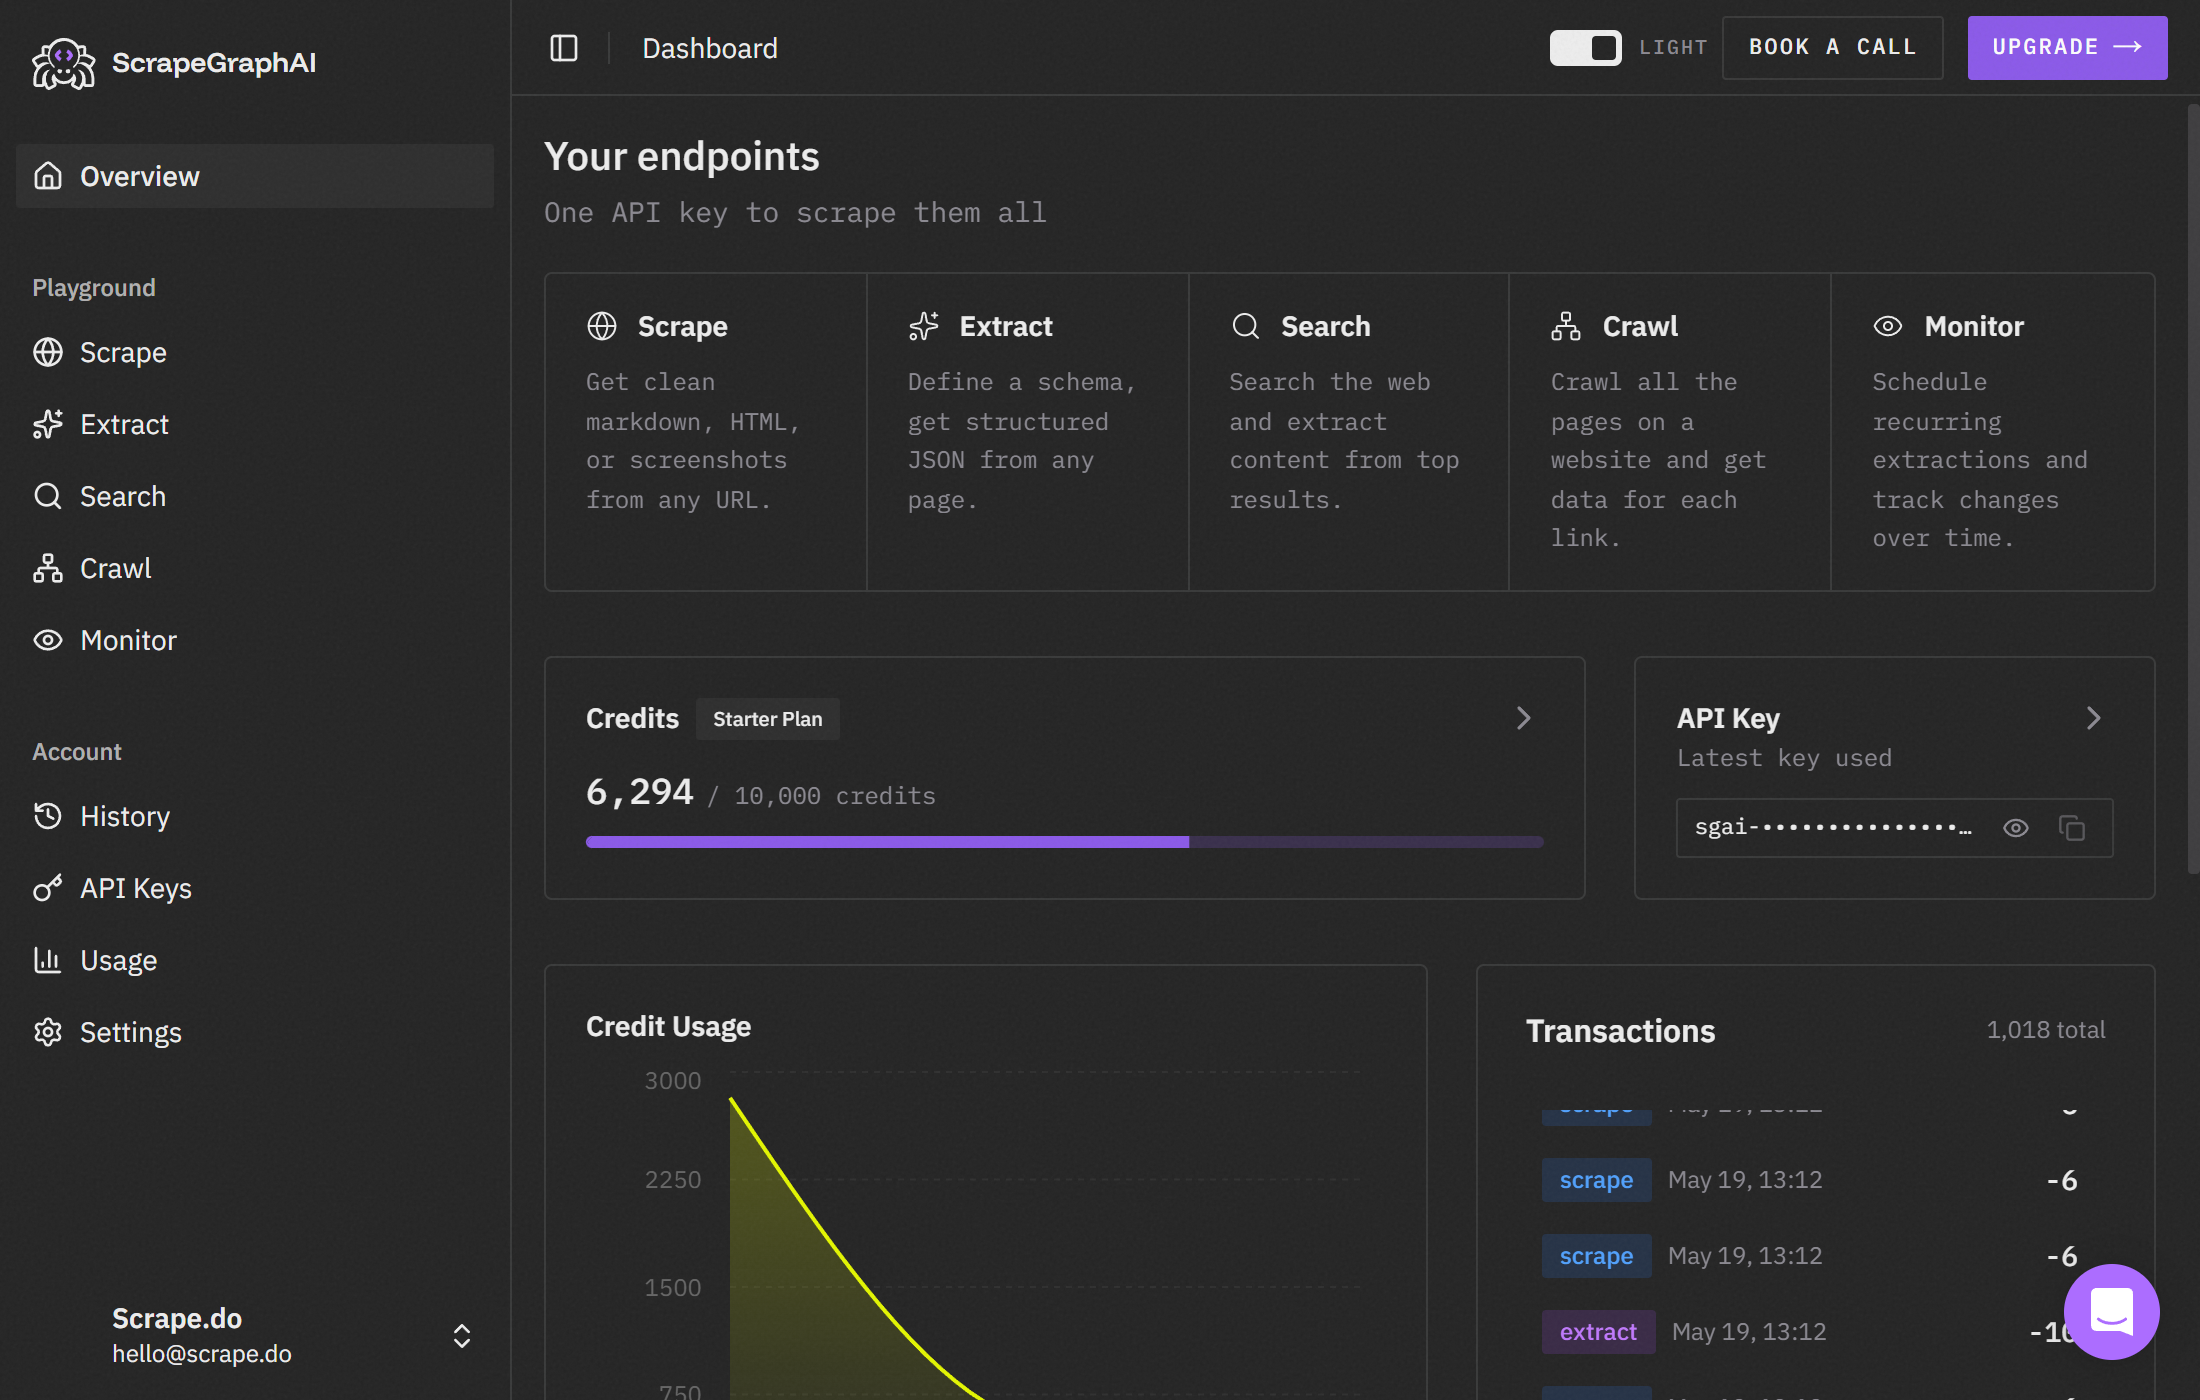Click the ScrapeGraphAI spider logo
Viewport: 2200px width, 1400px height.
pos(64,63)
